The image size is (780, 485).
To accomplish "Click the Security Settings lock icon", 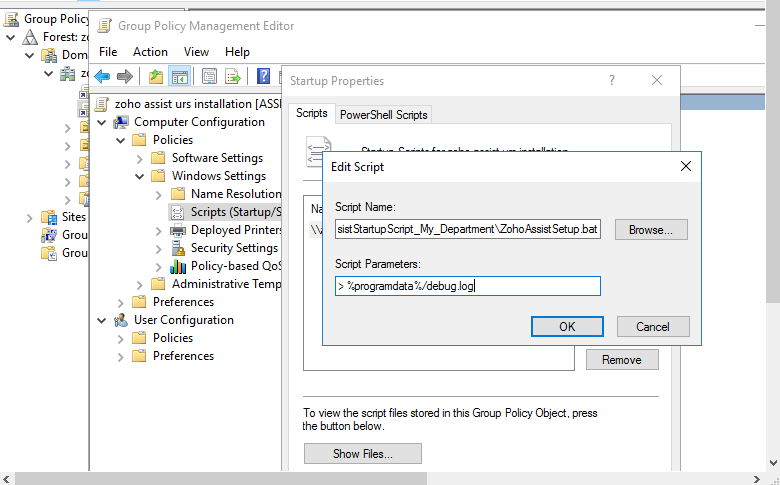I will [x=178, y=248].
